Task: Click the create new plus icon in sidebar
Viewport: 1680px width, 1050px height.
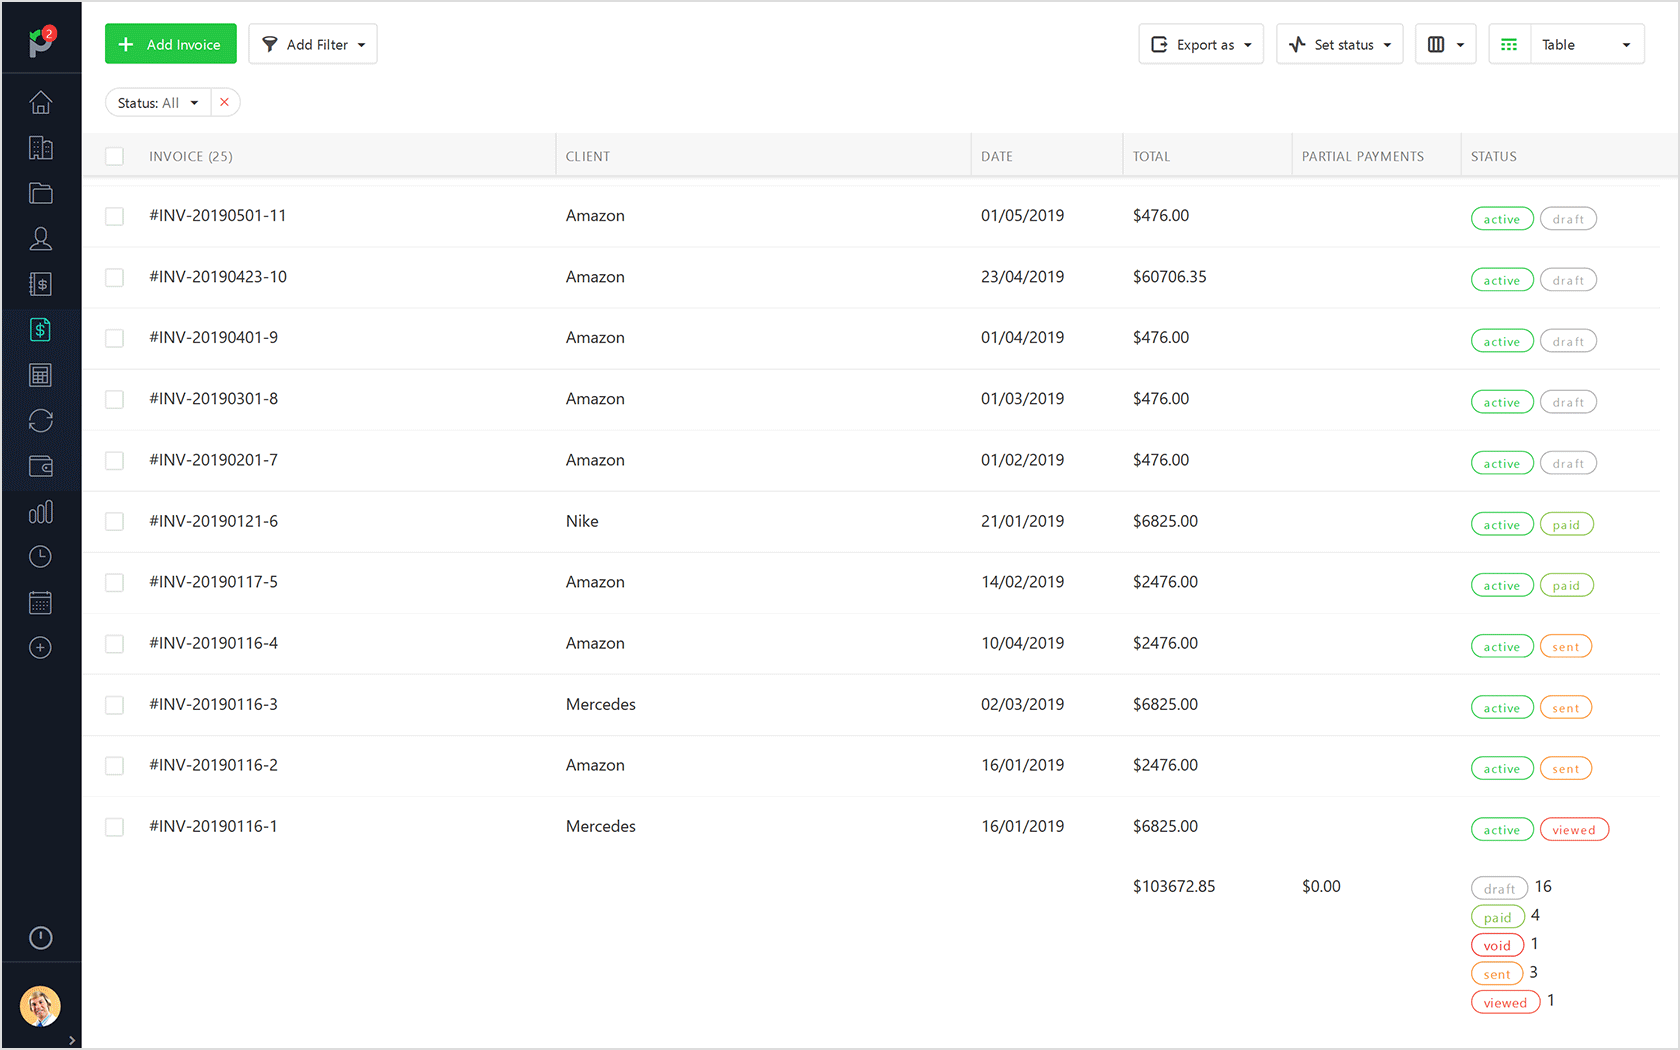Action: click(x=40, y=647)
